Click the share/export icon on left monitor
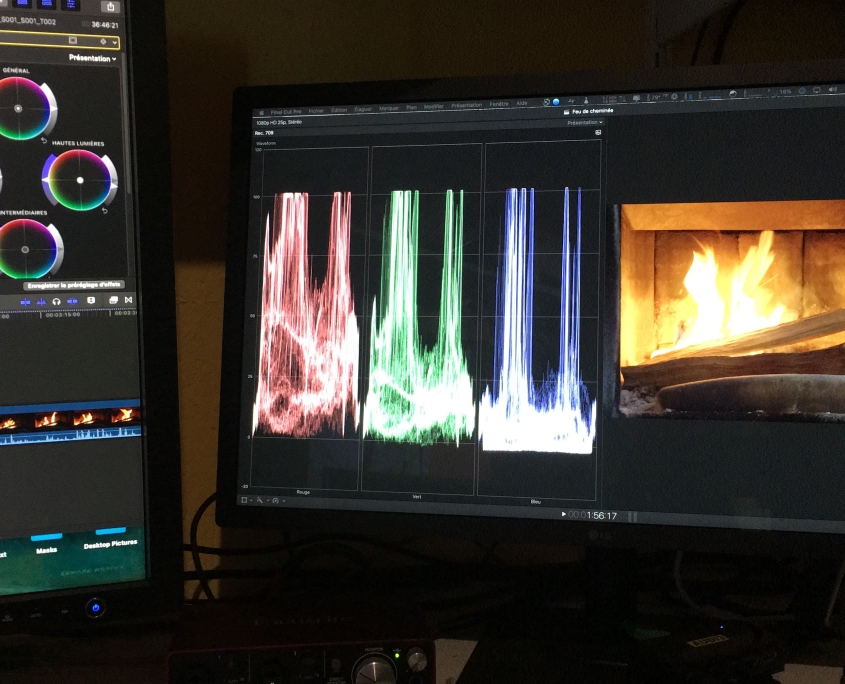This screenshot has height=684, width=845. point(110,6)
